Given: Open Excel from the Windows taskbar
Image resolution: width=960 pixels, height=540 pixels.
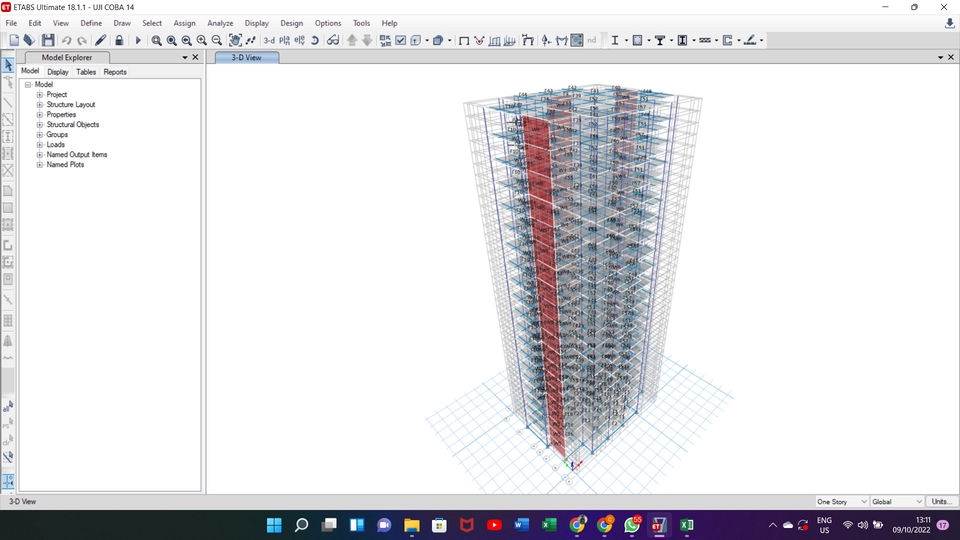Looking at the screenshot, I should 549,525.
